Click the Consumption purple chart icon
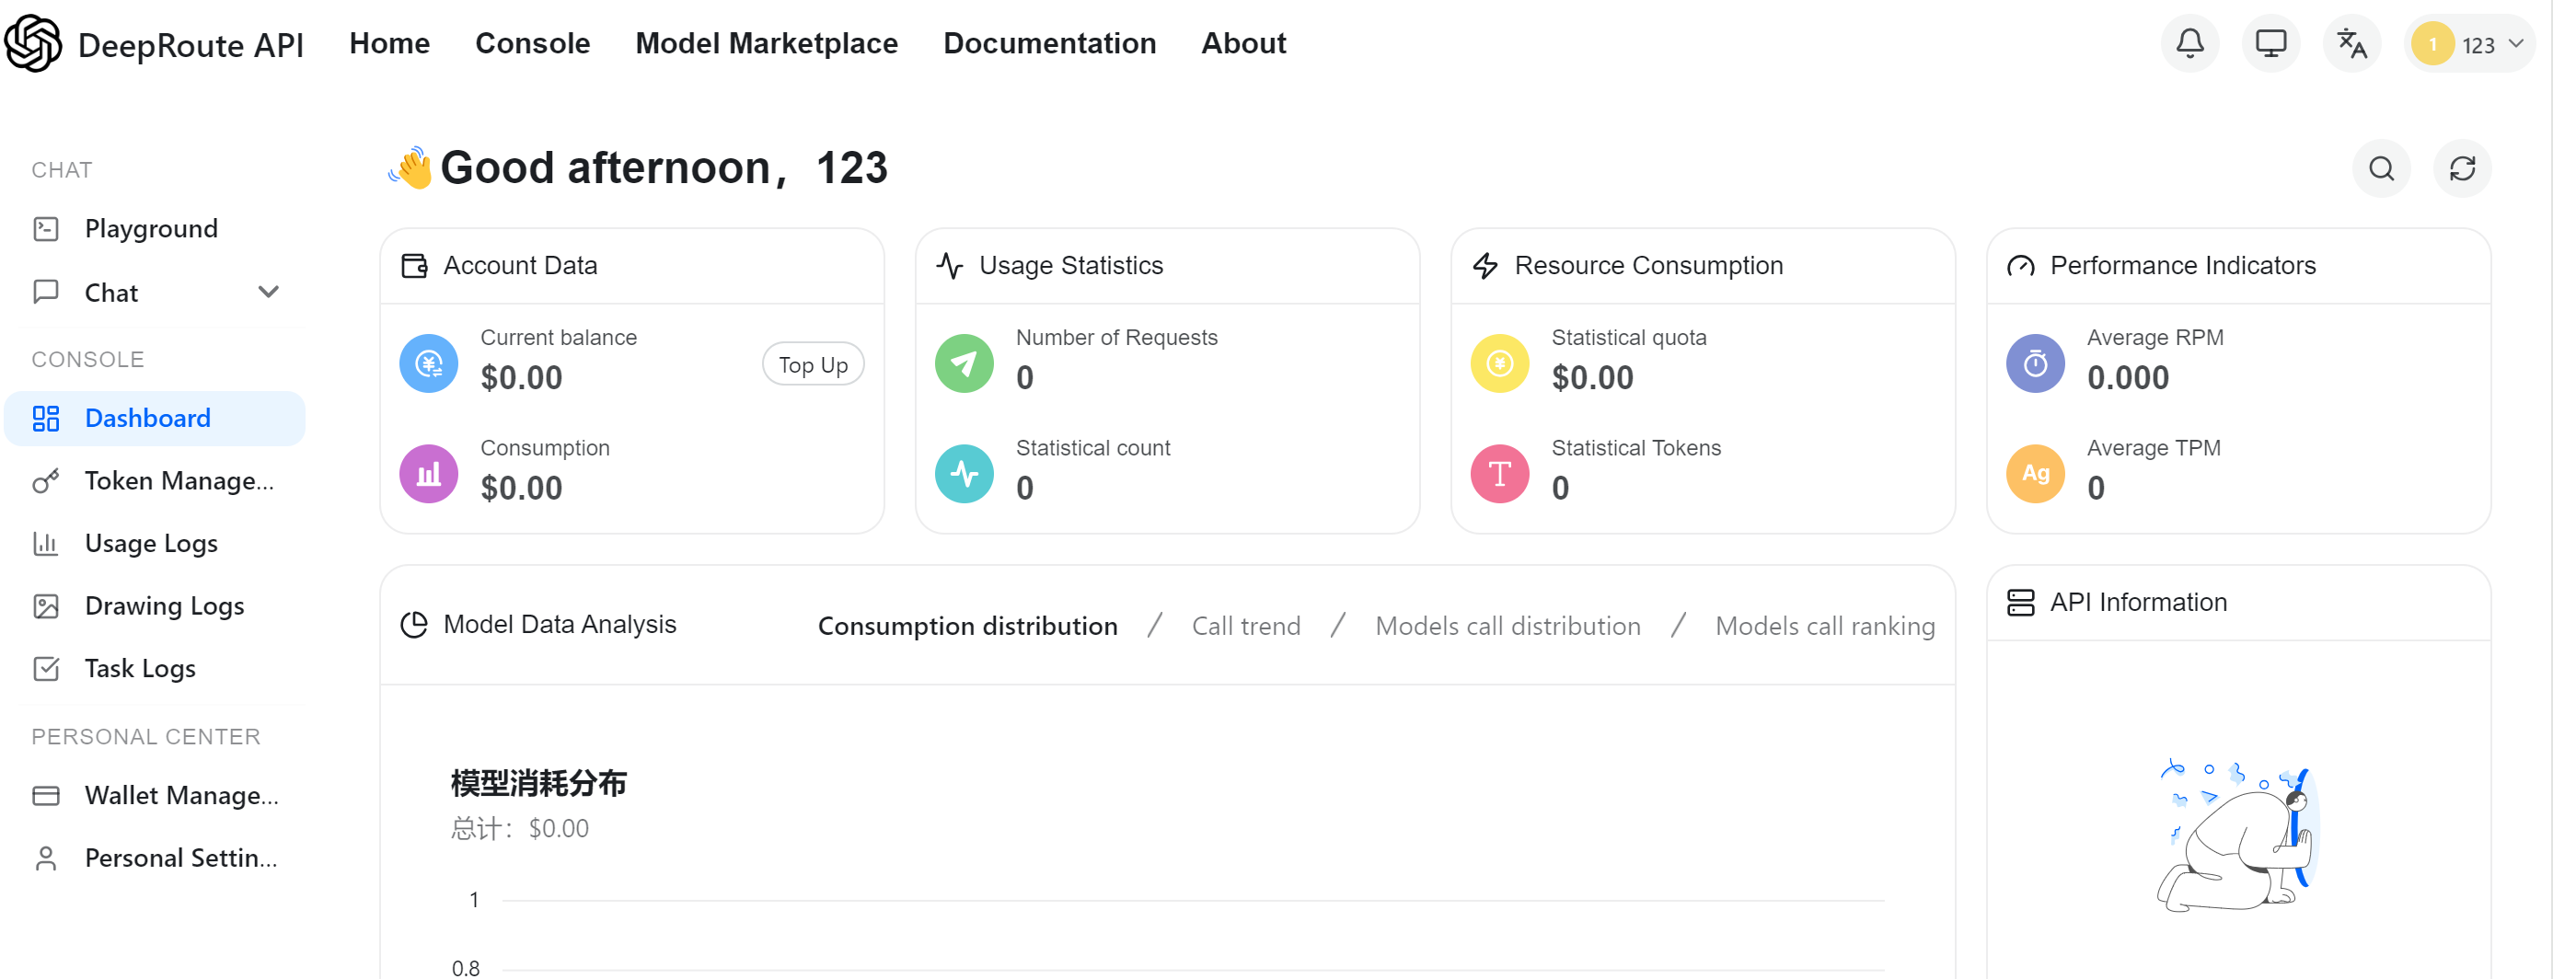Screen dimensions: 2576x979 (x=429, y=473)
